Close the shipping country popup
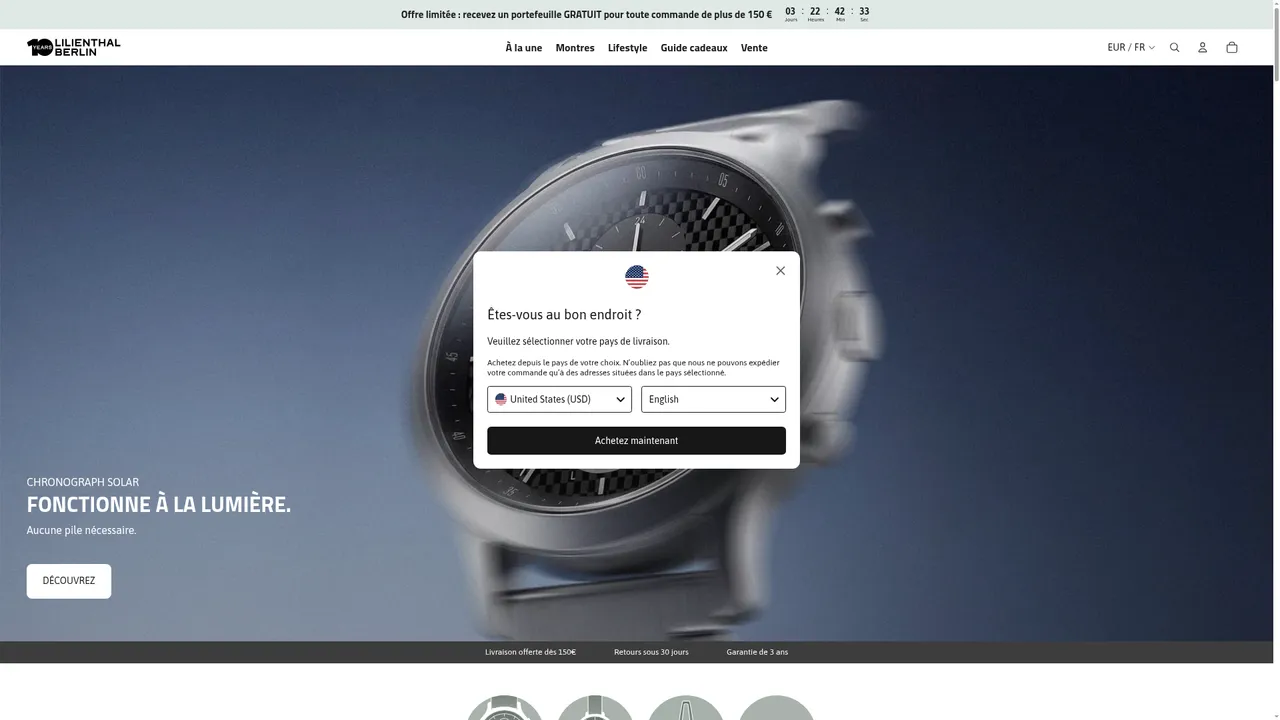This screenshot has height=720, width=1280. [781, 271]
